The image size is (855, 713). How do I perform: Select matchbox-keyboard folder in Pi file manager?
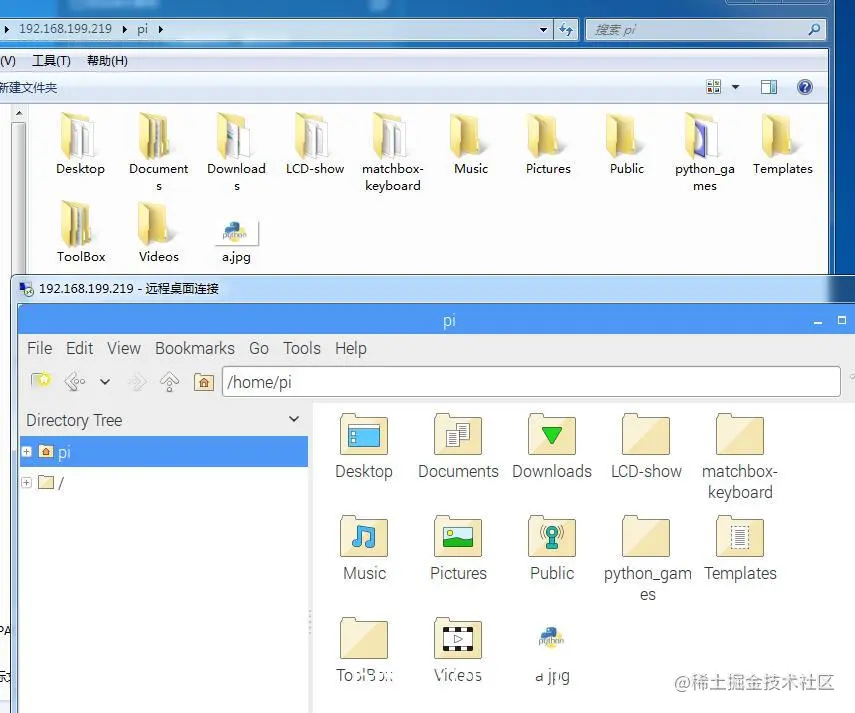[740, 457]
